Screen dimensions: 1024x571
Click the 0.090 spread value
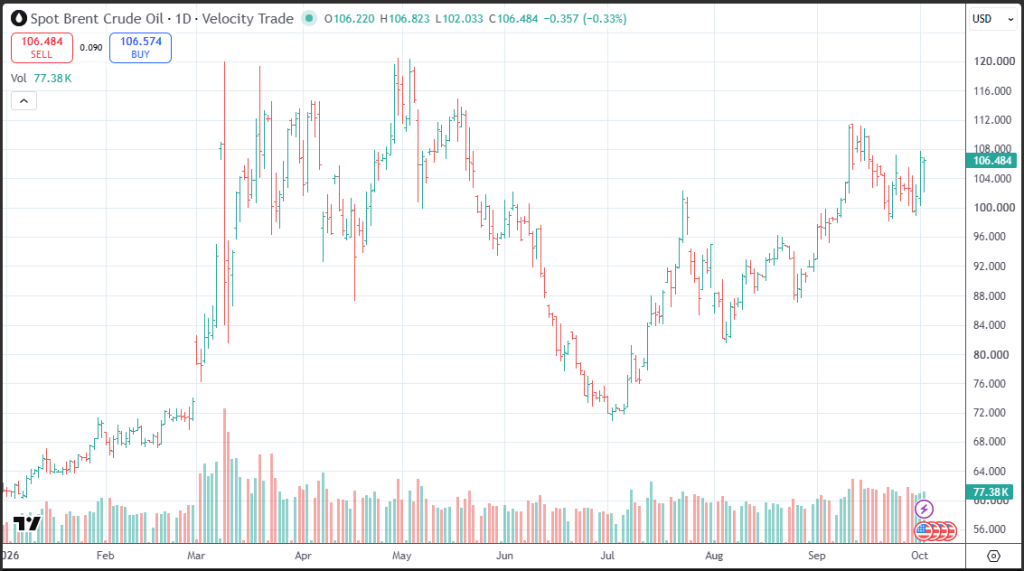click(91, 48)
